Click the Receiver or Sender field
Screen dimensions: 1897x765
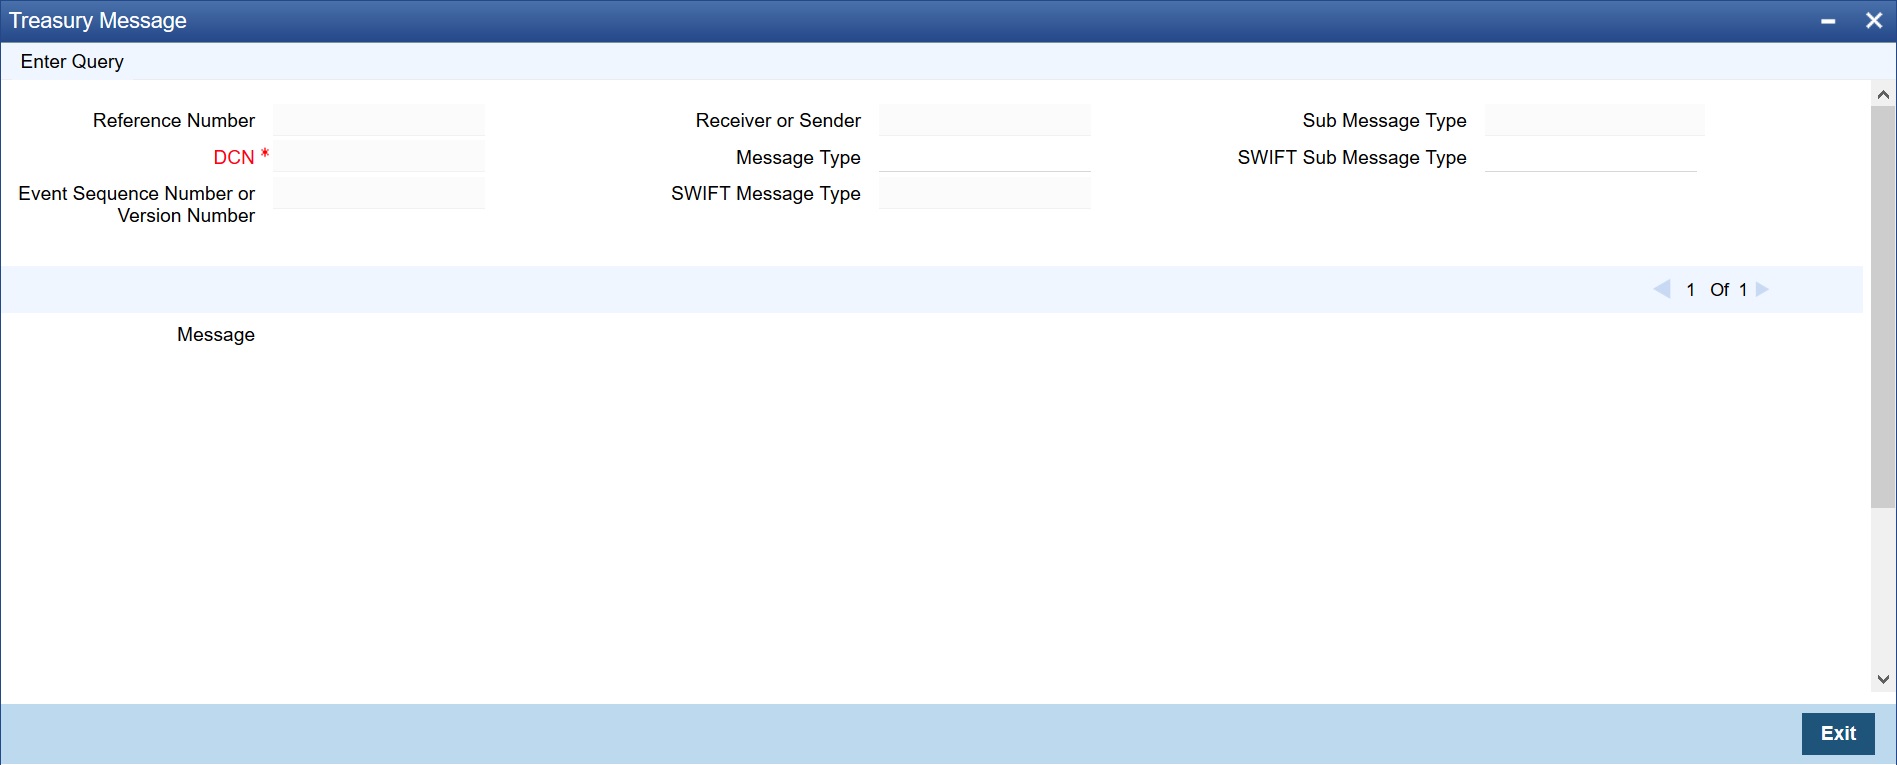(x=985, y=120)
